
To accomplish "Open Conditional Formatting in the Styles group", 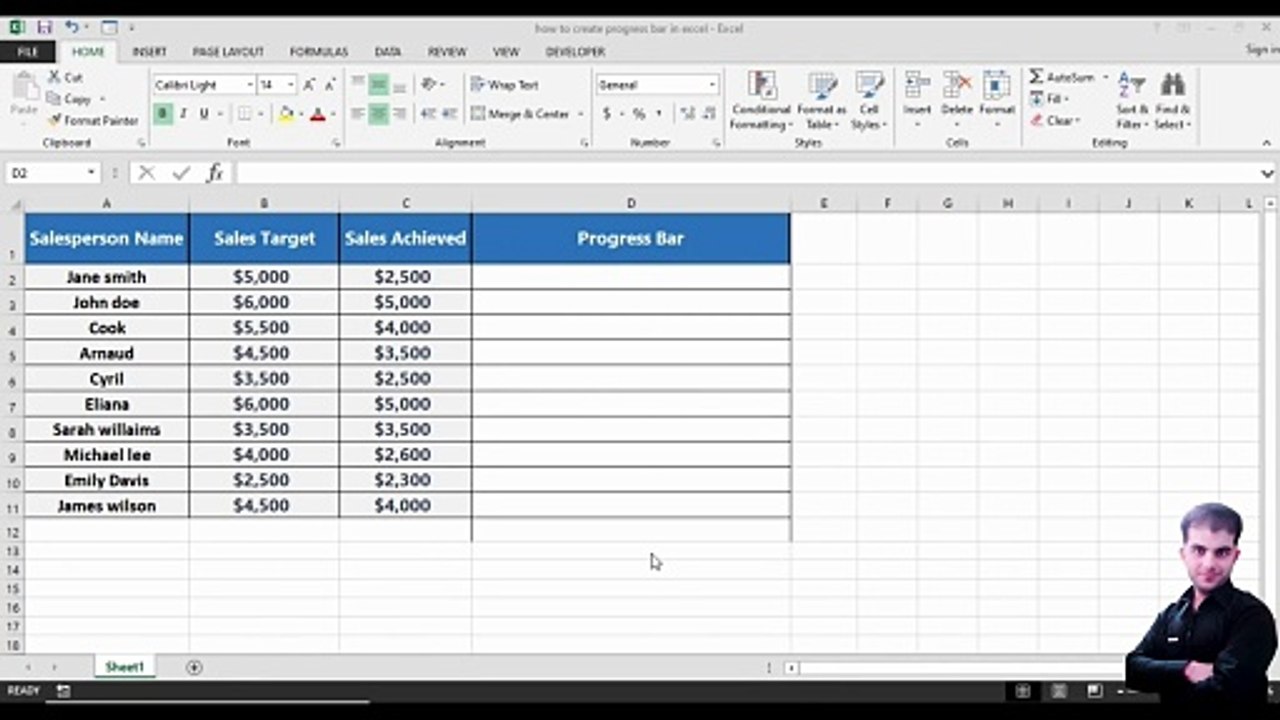I will (761, 101).
